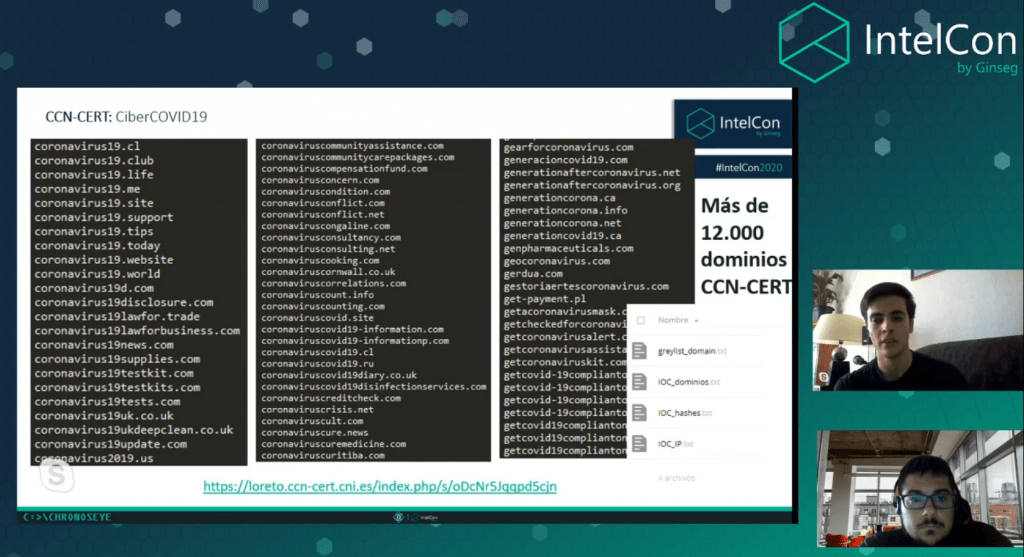Select domain gestoriaertescoronavirus.com
This screenshot has height=557, width=1024.
pos(586,287)
